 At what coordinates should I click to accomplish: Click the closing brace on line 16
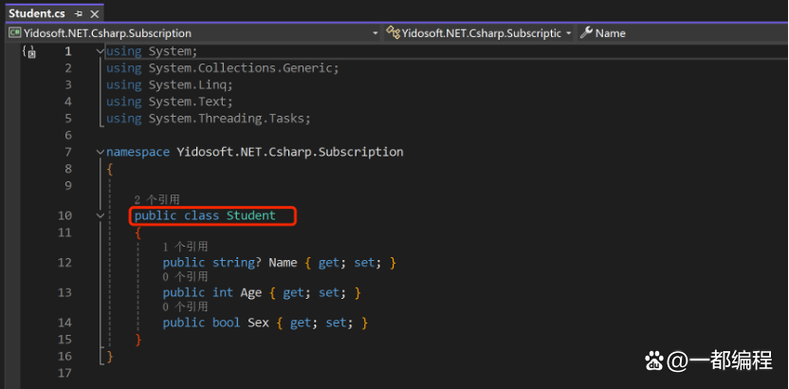point(110,357)
